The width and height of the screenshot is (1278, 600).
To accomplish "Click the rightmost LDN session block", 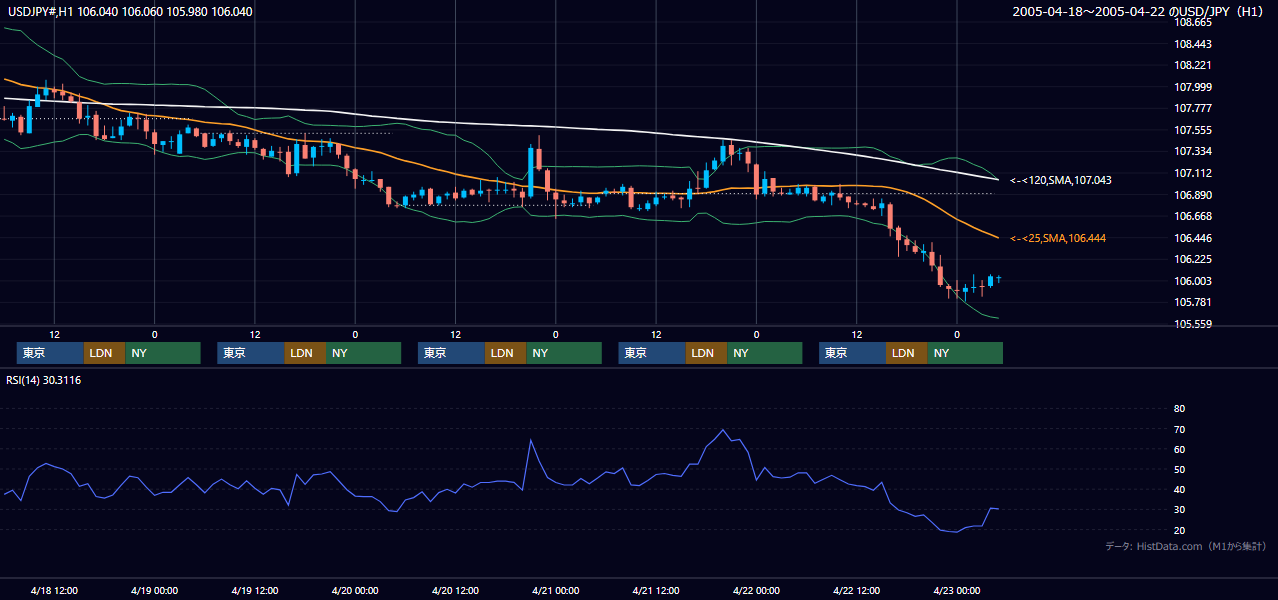I will pyautogui.click(x=907, y=353).
